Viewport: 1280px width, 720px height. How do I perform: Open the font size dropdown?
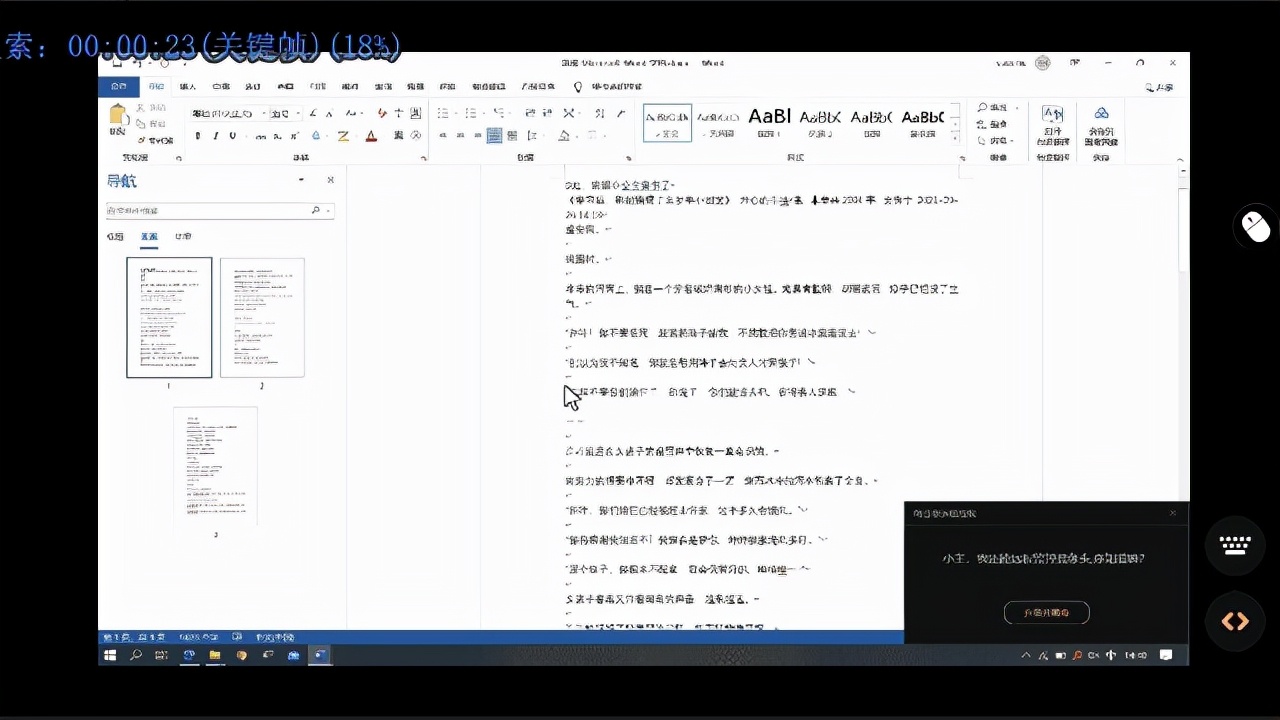(297, 114)
